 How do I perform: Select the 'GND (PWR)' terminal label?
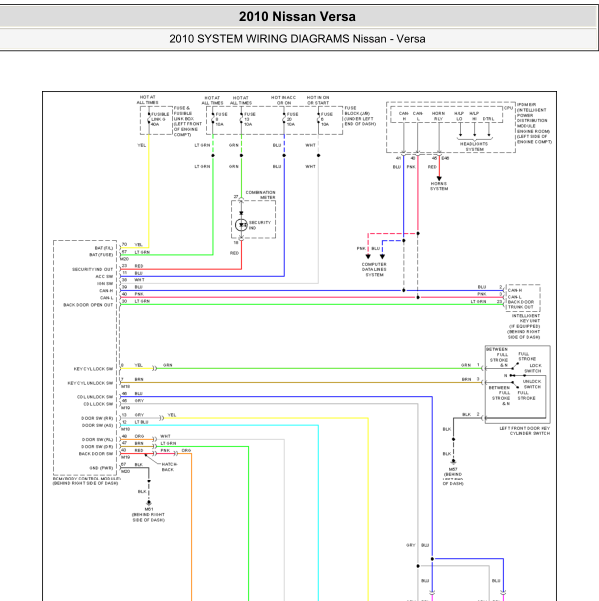point(101,468)
